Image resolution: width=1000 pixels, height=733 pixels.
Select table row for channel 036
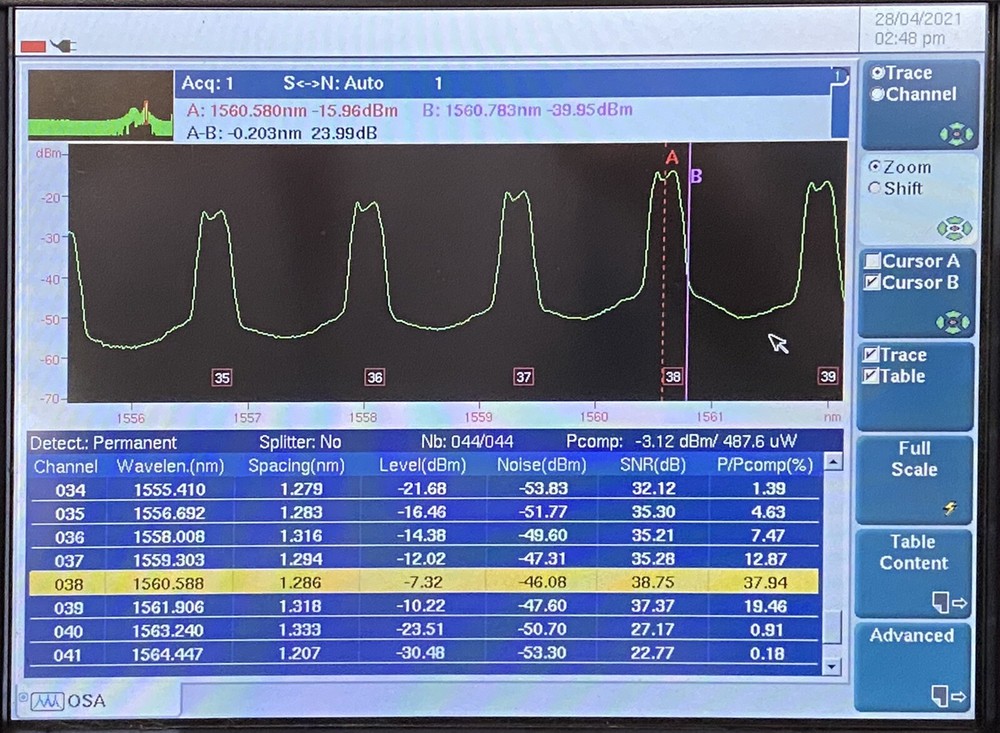tap(424, 536)
